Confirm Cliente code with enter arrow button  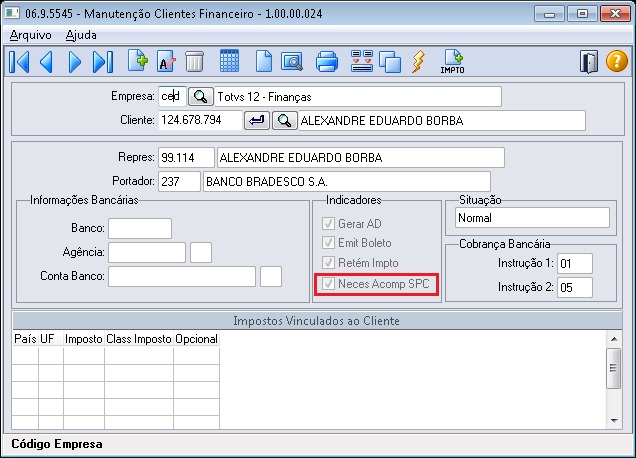256,120
